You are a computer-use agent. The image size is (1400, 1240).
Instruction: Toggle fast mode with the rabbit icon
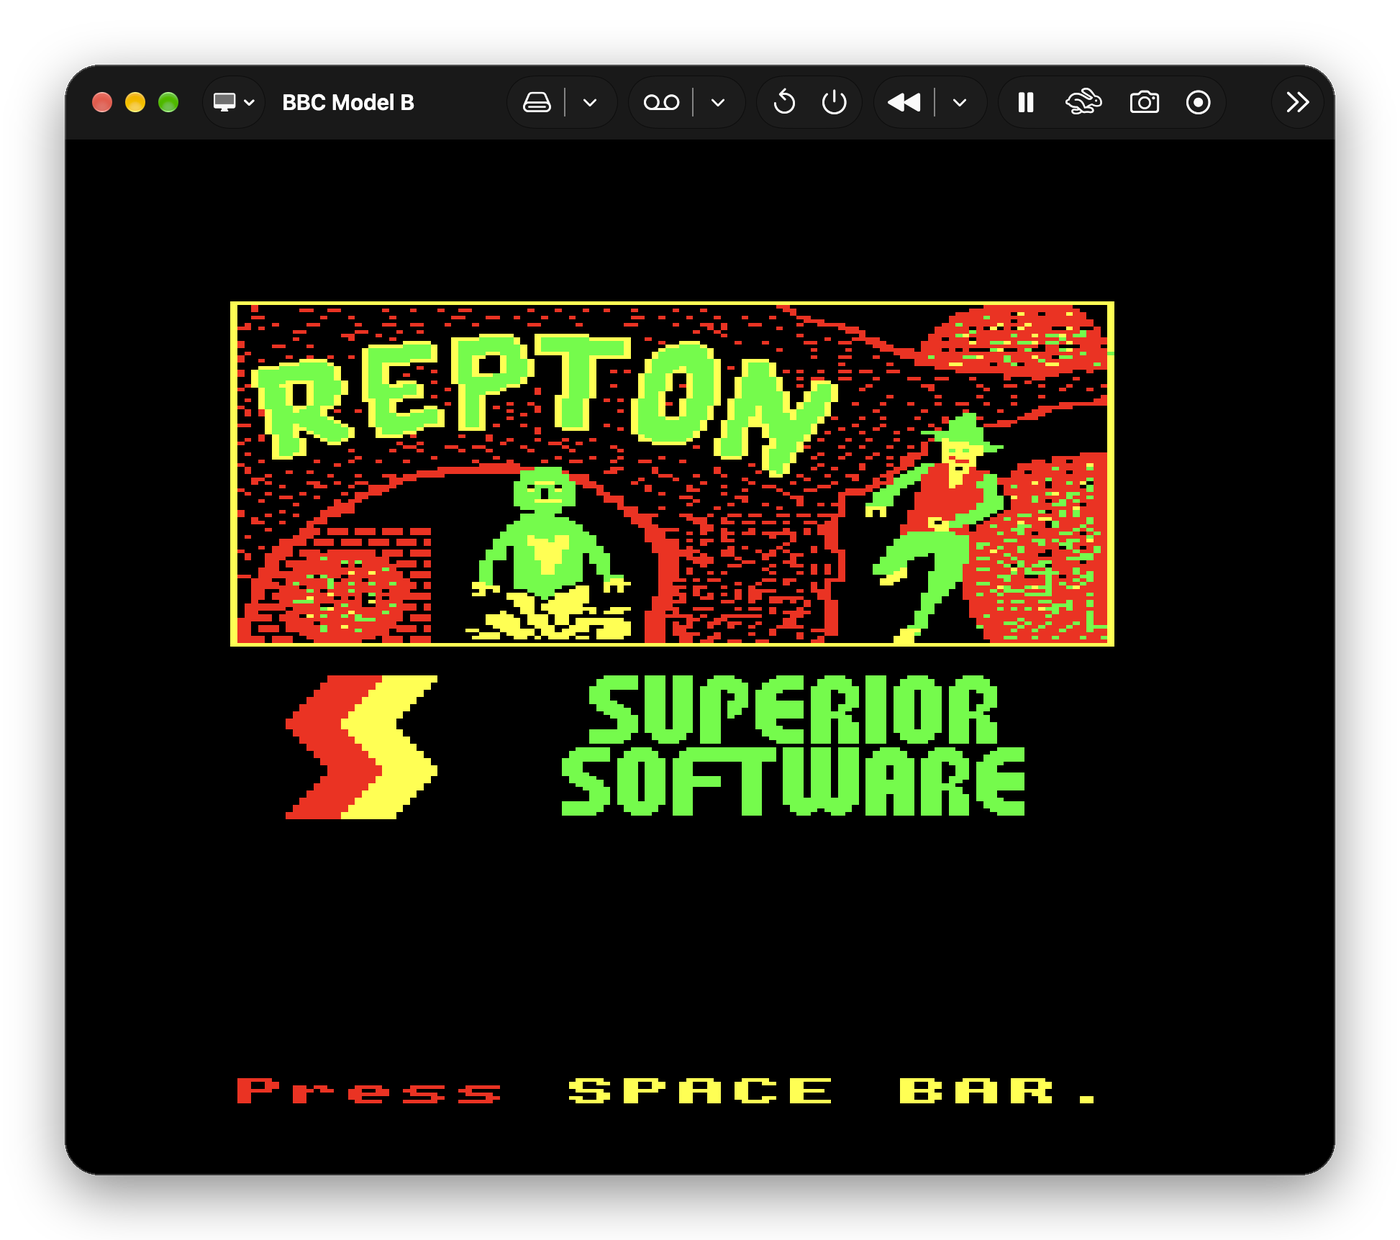point(1083,102)
